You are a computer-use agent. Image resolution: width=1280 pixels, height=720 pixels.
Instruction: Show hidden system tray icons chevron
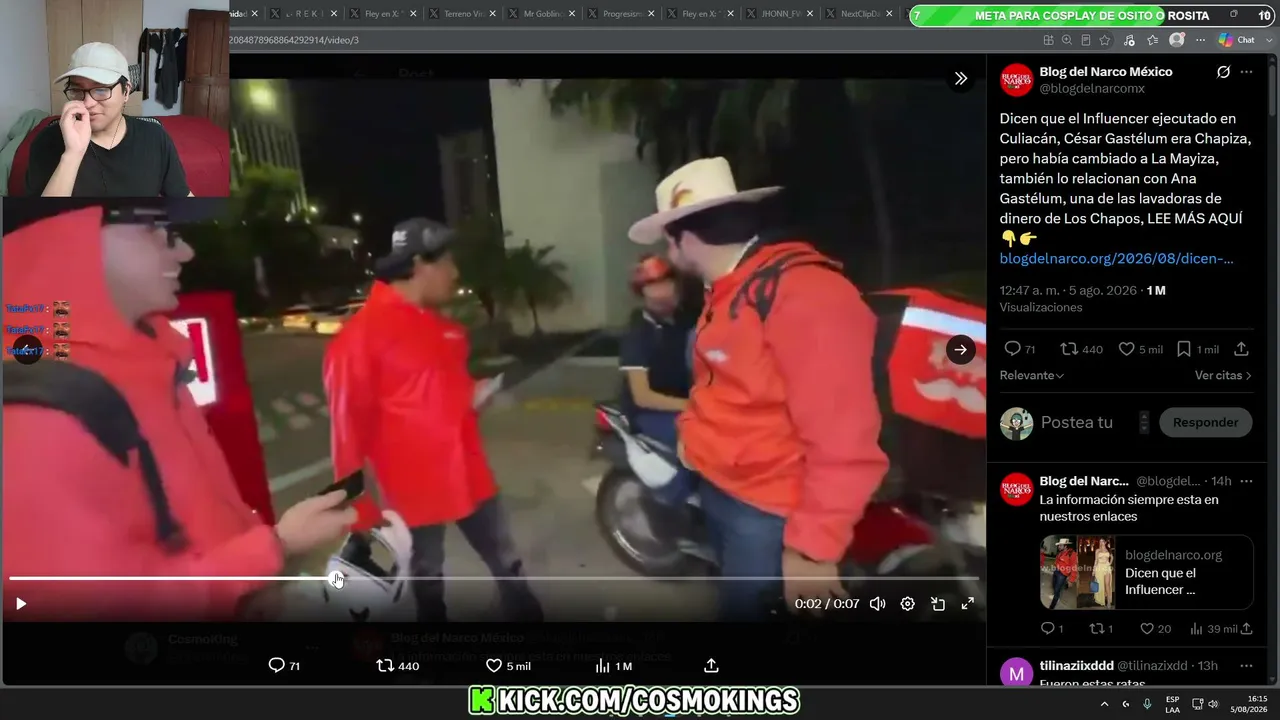[1104, 704]
